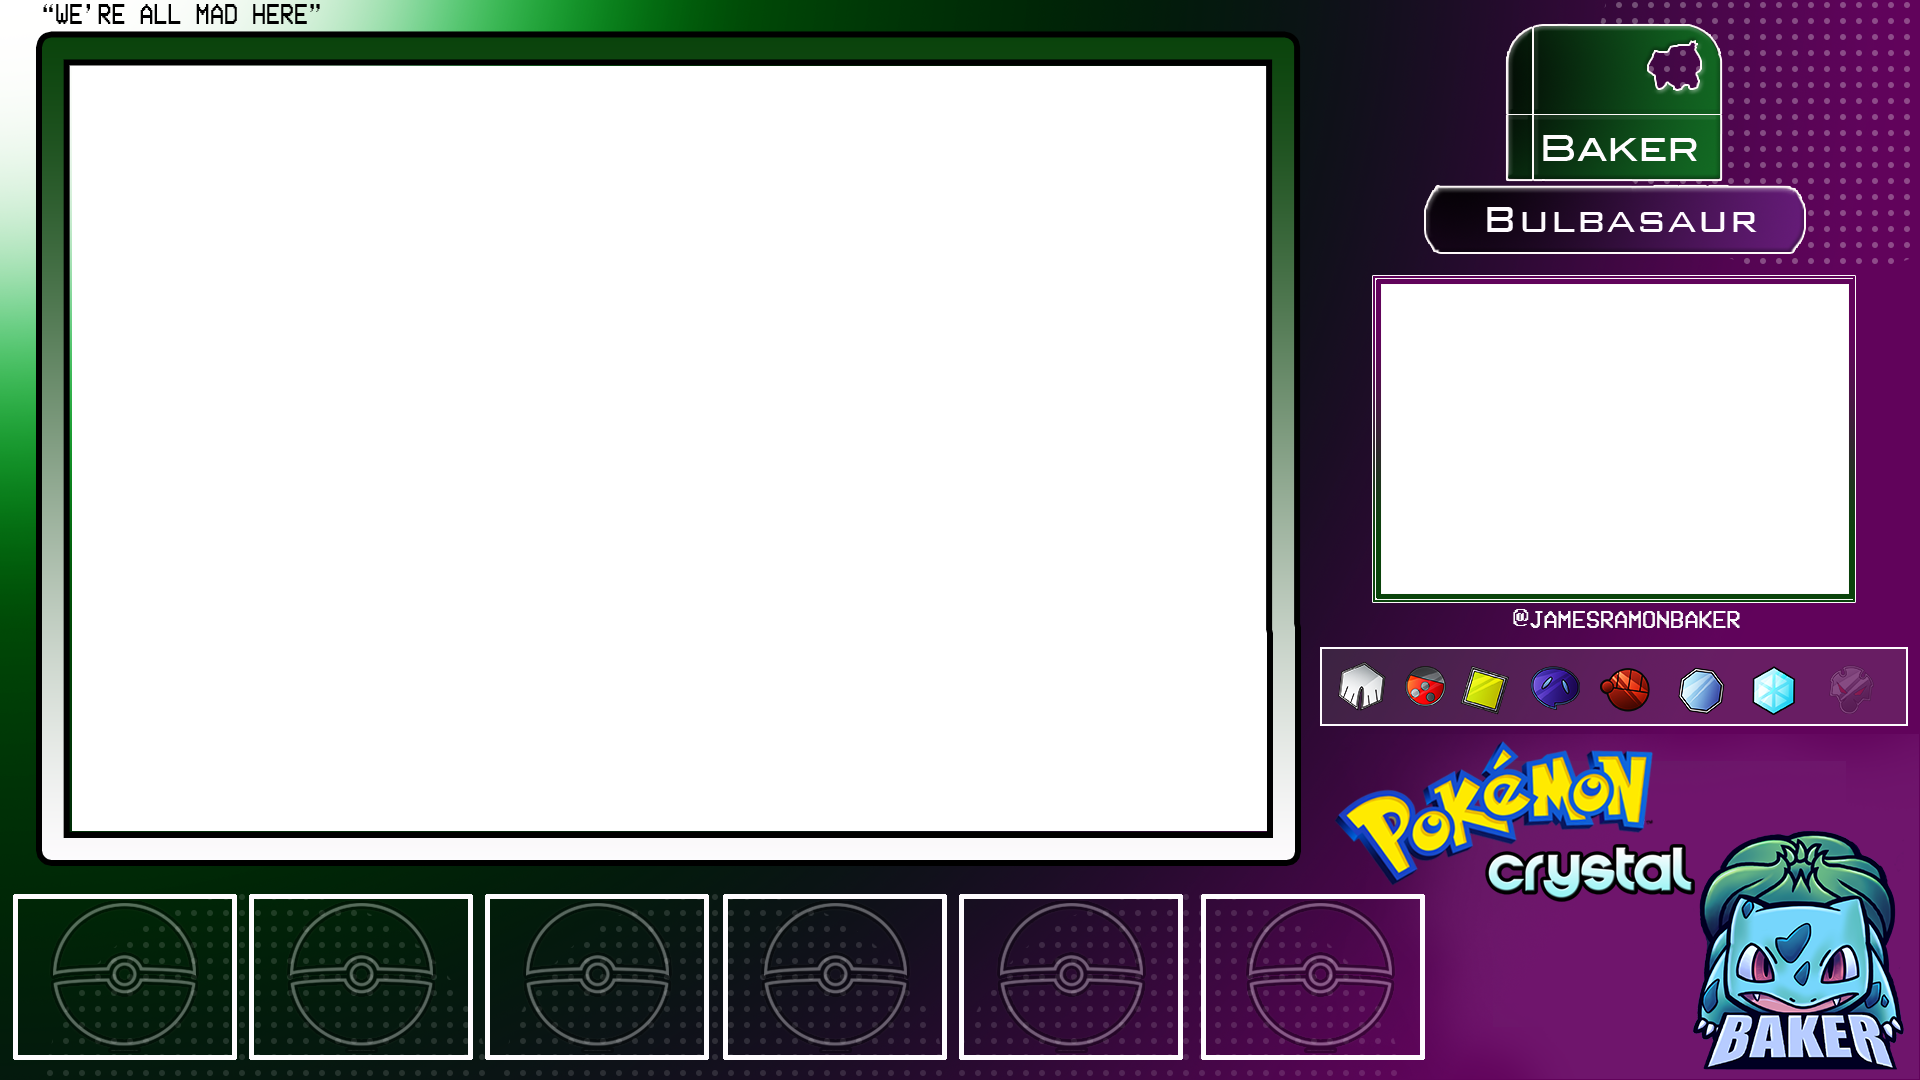Click inside the large gameplay frame

(x=668, y=448)
